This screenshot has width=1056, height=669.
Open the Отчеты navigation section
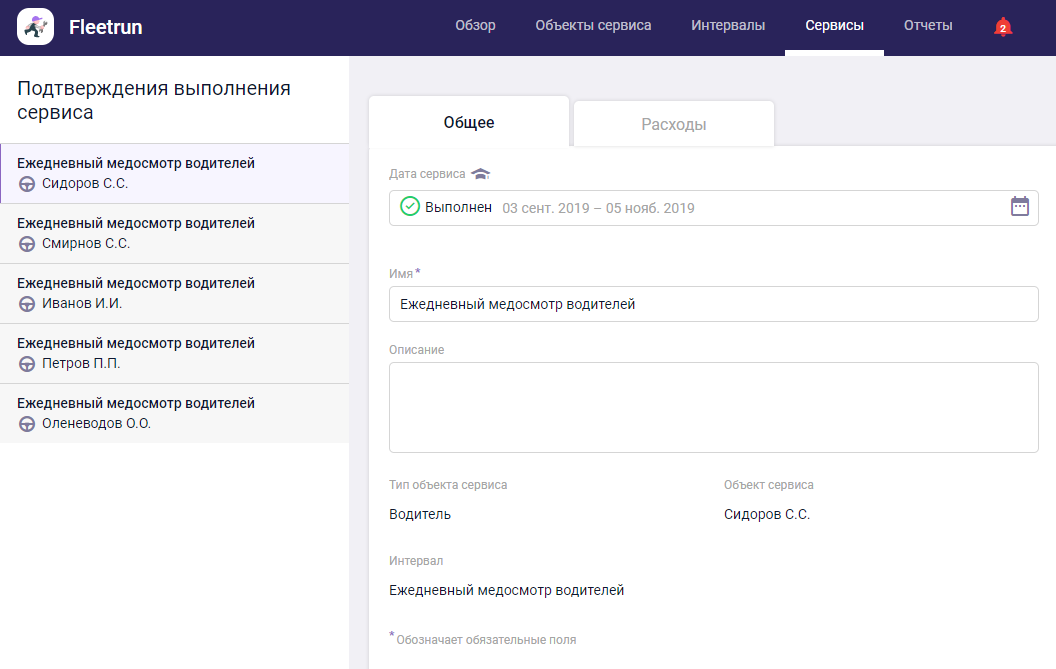click(927, 26)
